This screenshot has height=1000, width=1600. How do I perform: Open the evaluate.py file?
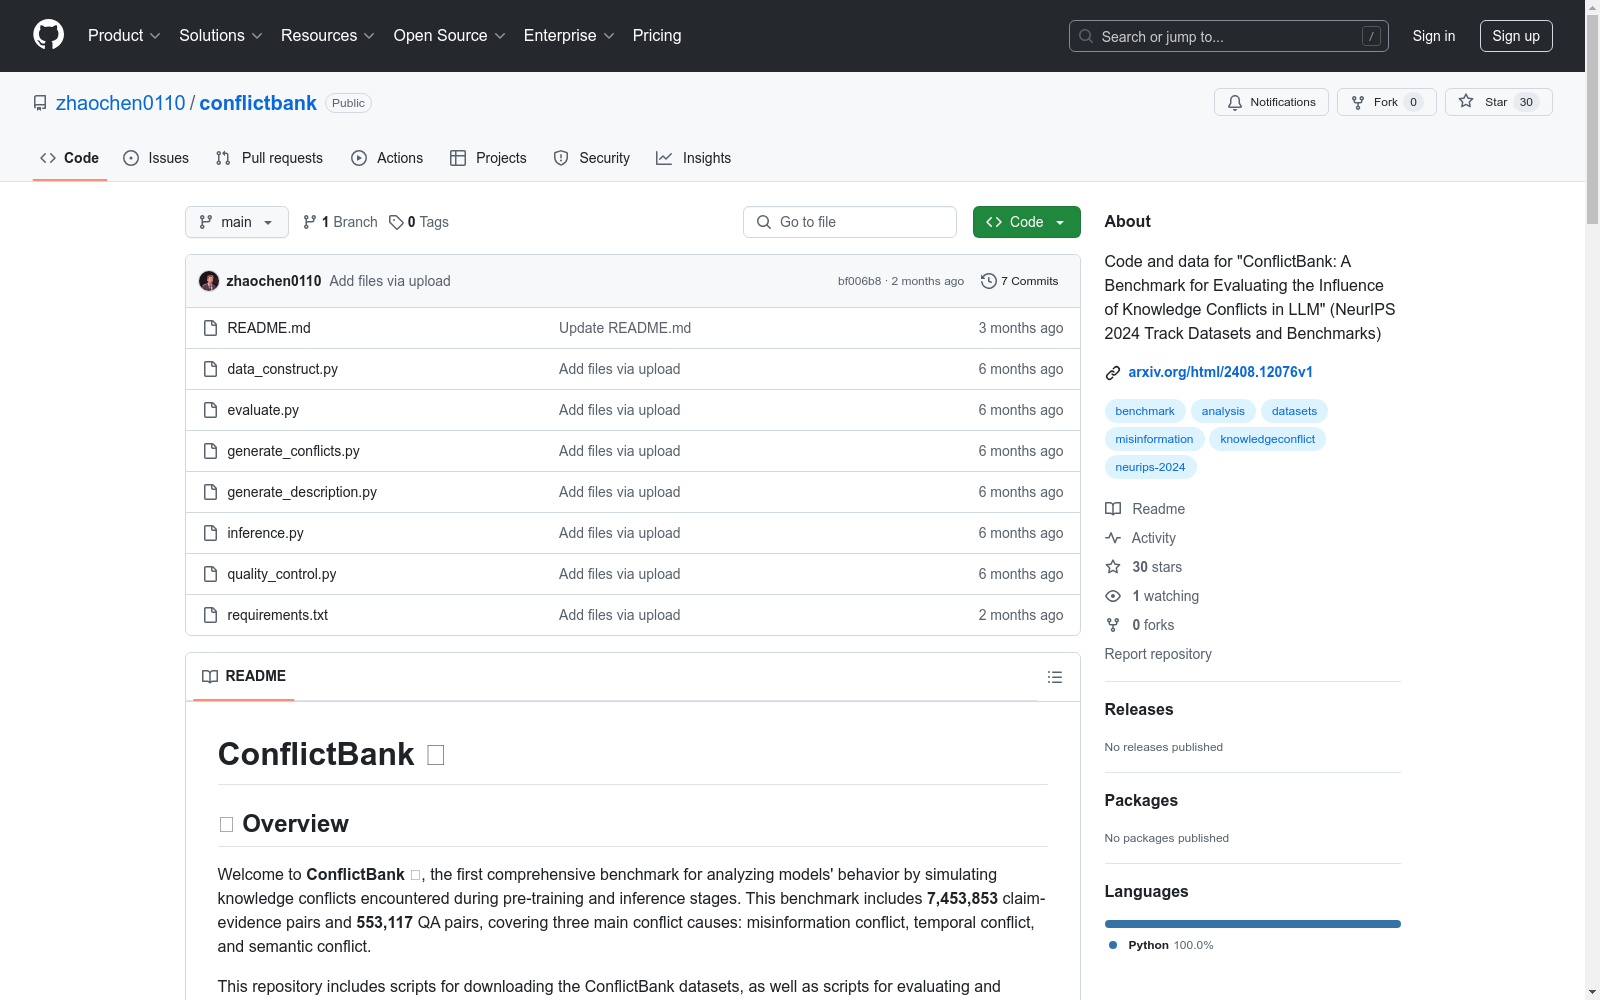pyautogui.click(x=263, y=410)
